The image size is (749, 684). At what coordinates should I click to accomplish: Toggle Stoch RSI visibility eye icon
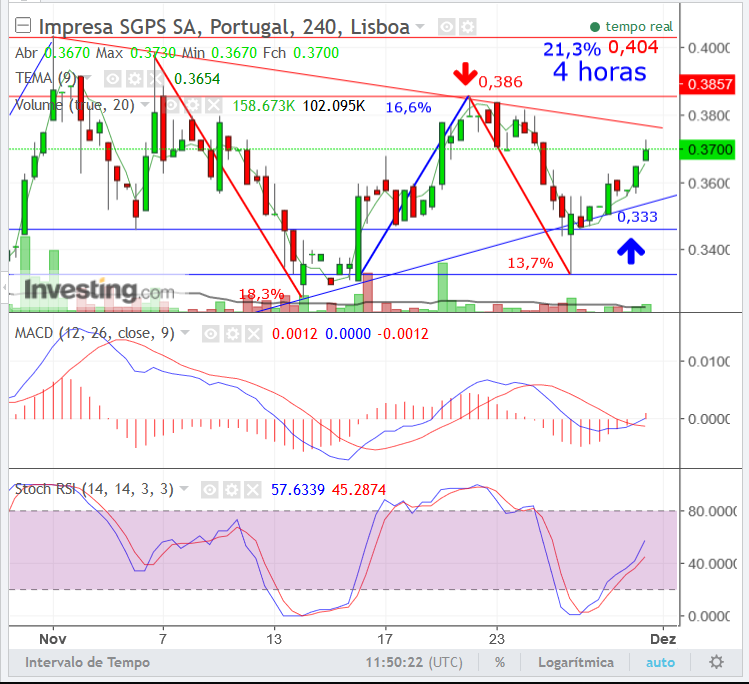pos(210,490)
